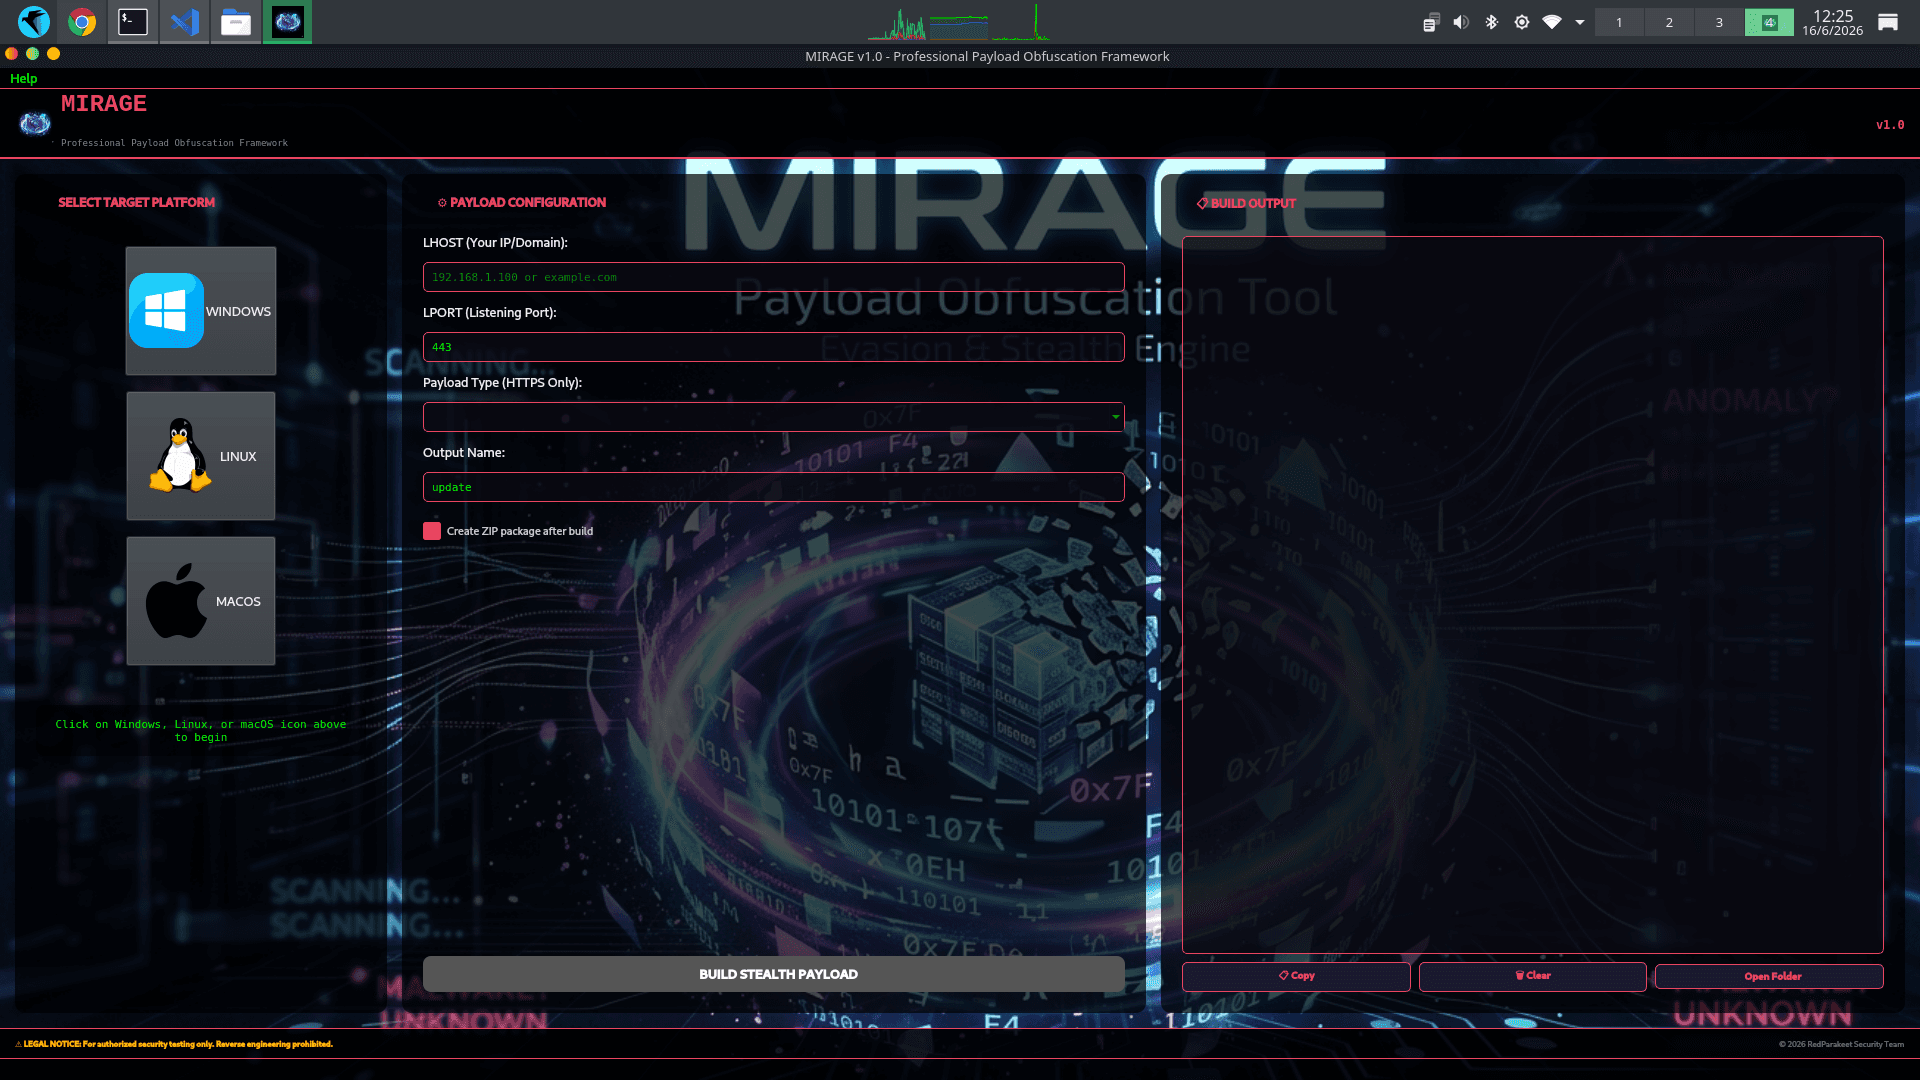Click the 'PAYLOAD CONFIGURATION' heading
The image size is (1920, 1080).
528,202
